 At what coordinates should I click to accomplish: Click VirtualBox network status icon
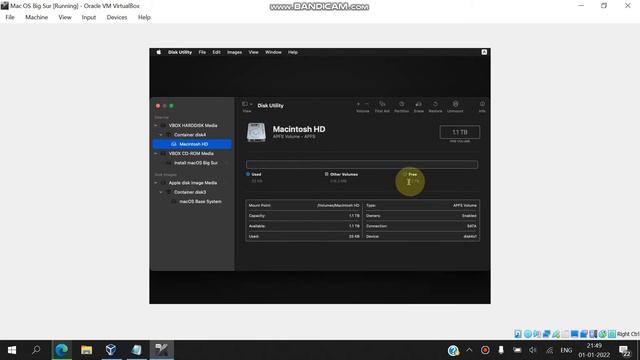pos(546,334)
